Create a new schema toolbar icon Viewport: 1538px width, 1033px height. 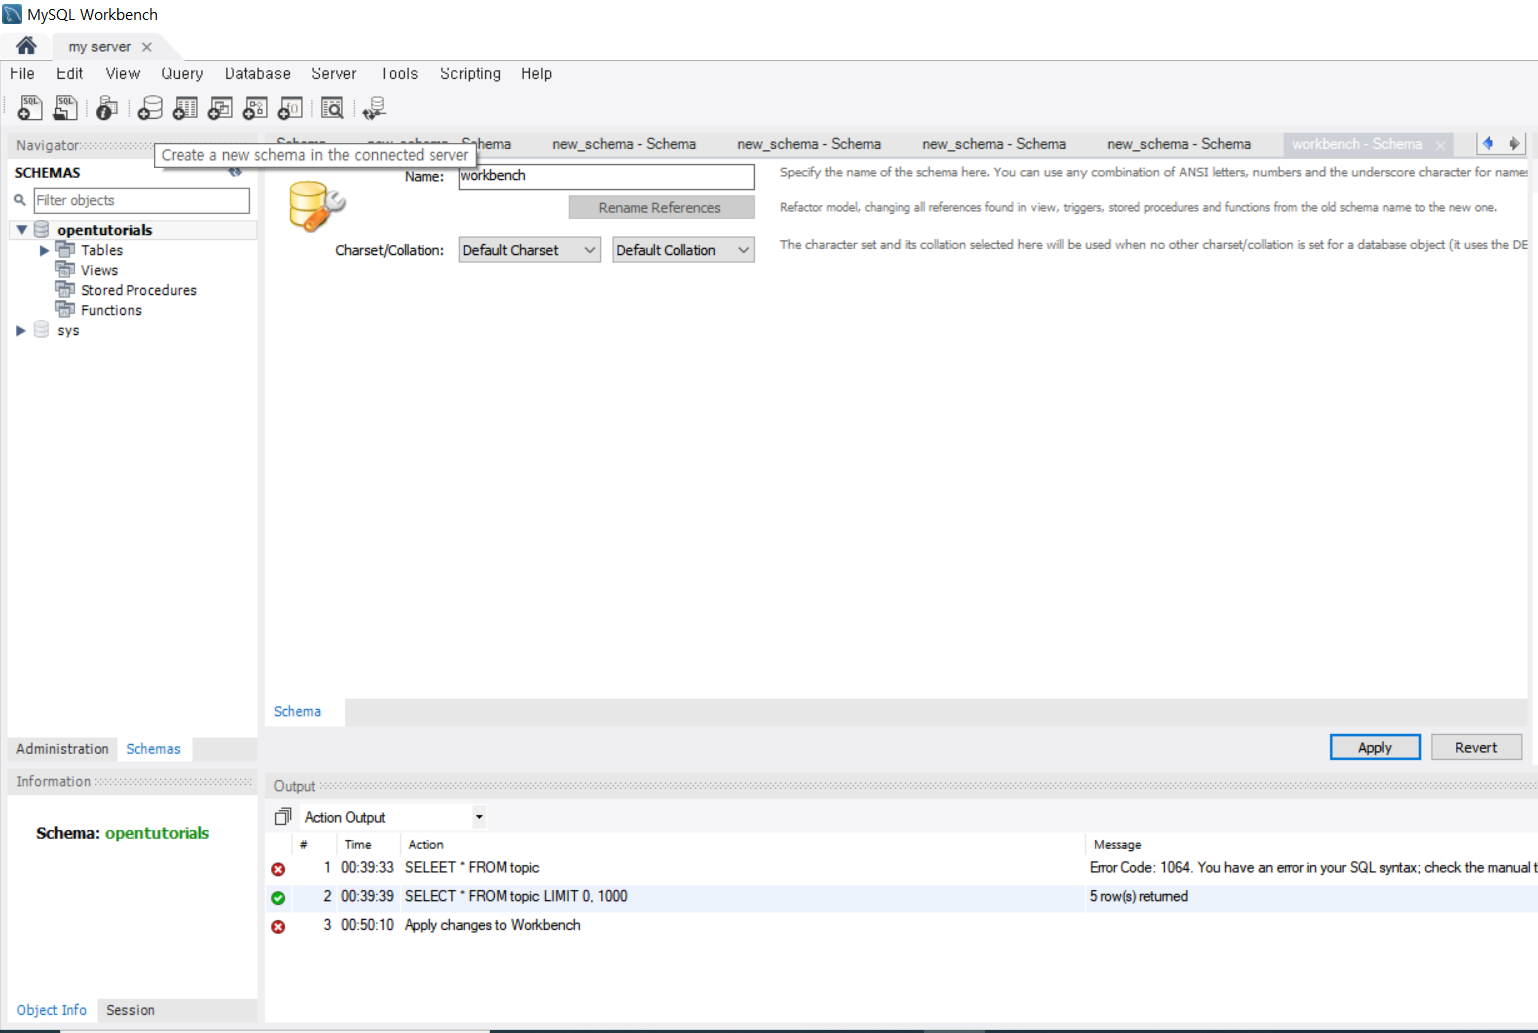(150, 107)
